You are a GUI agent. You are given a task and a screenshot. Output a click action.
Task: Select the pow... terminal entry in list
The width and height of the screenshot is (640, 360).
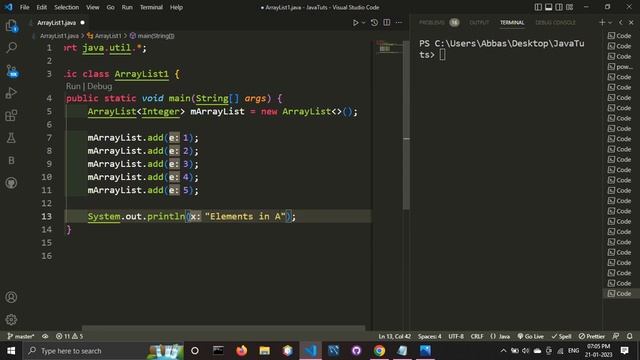pyautogui.click(x=620, y=67)
